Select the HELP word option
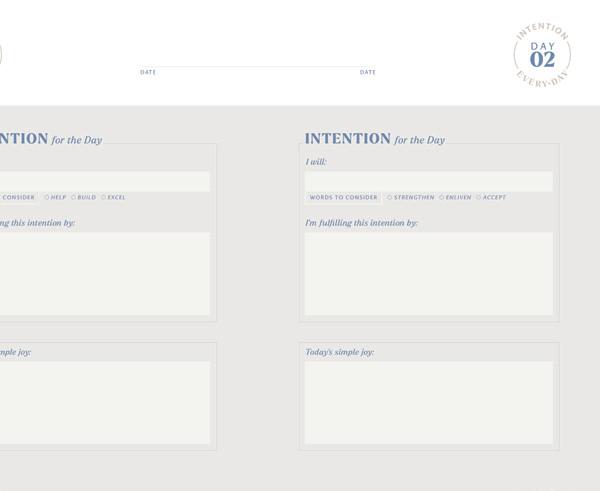This screenshot has height=491, width=600. click(x=55, y=197)
